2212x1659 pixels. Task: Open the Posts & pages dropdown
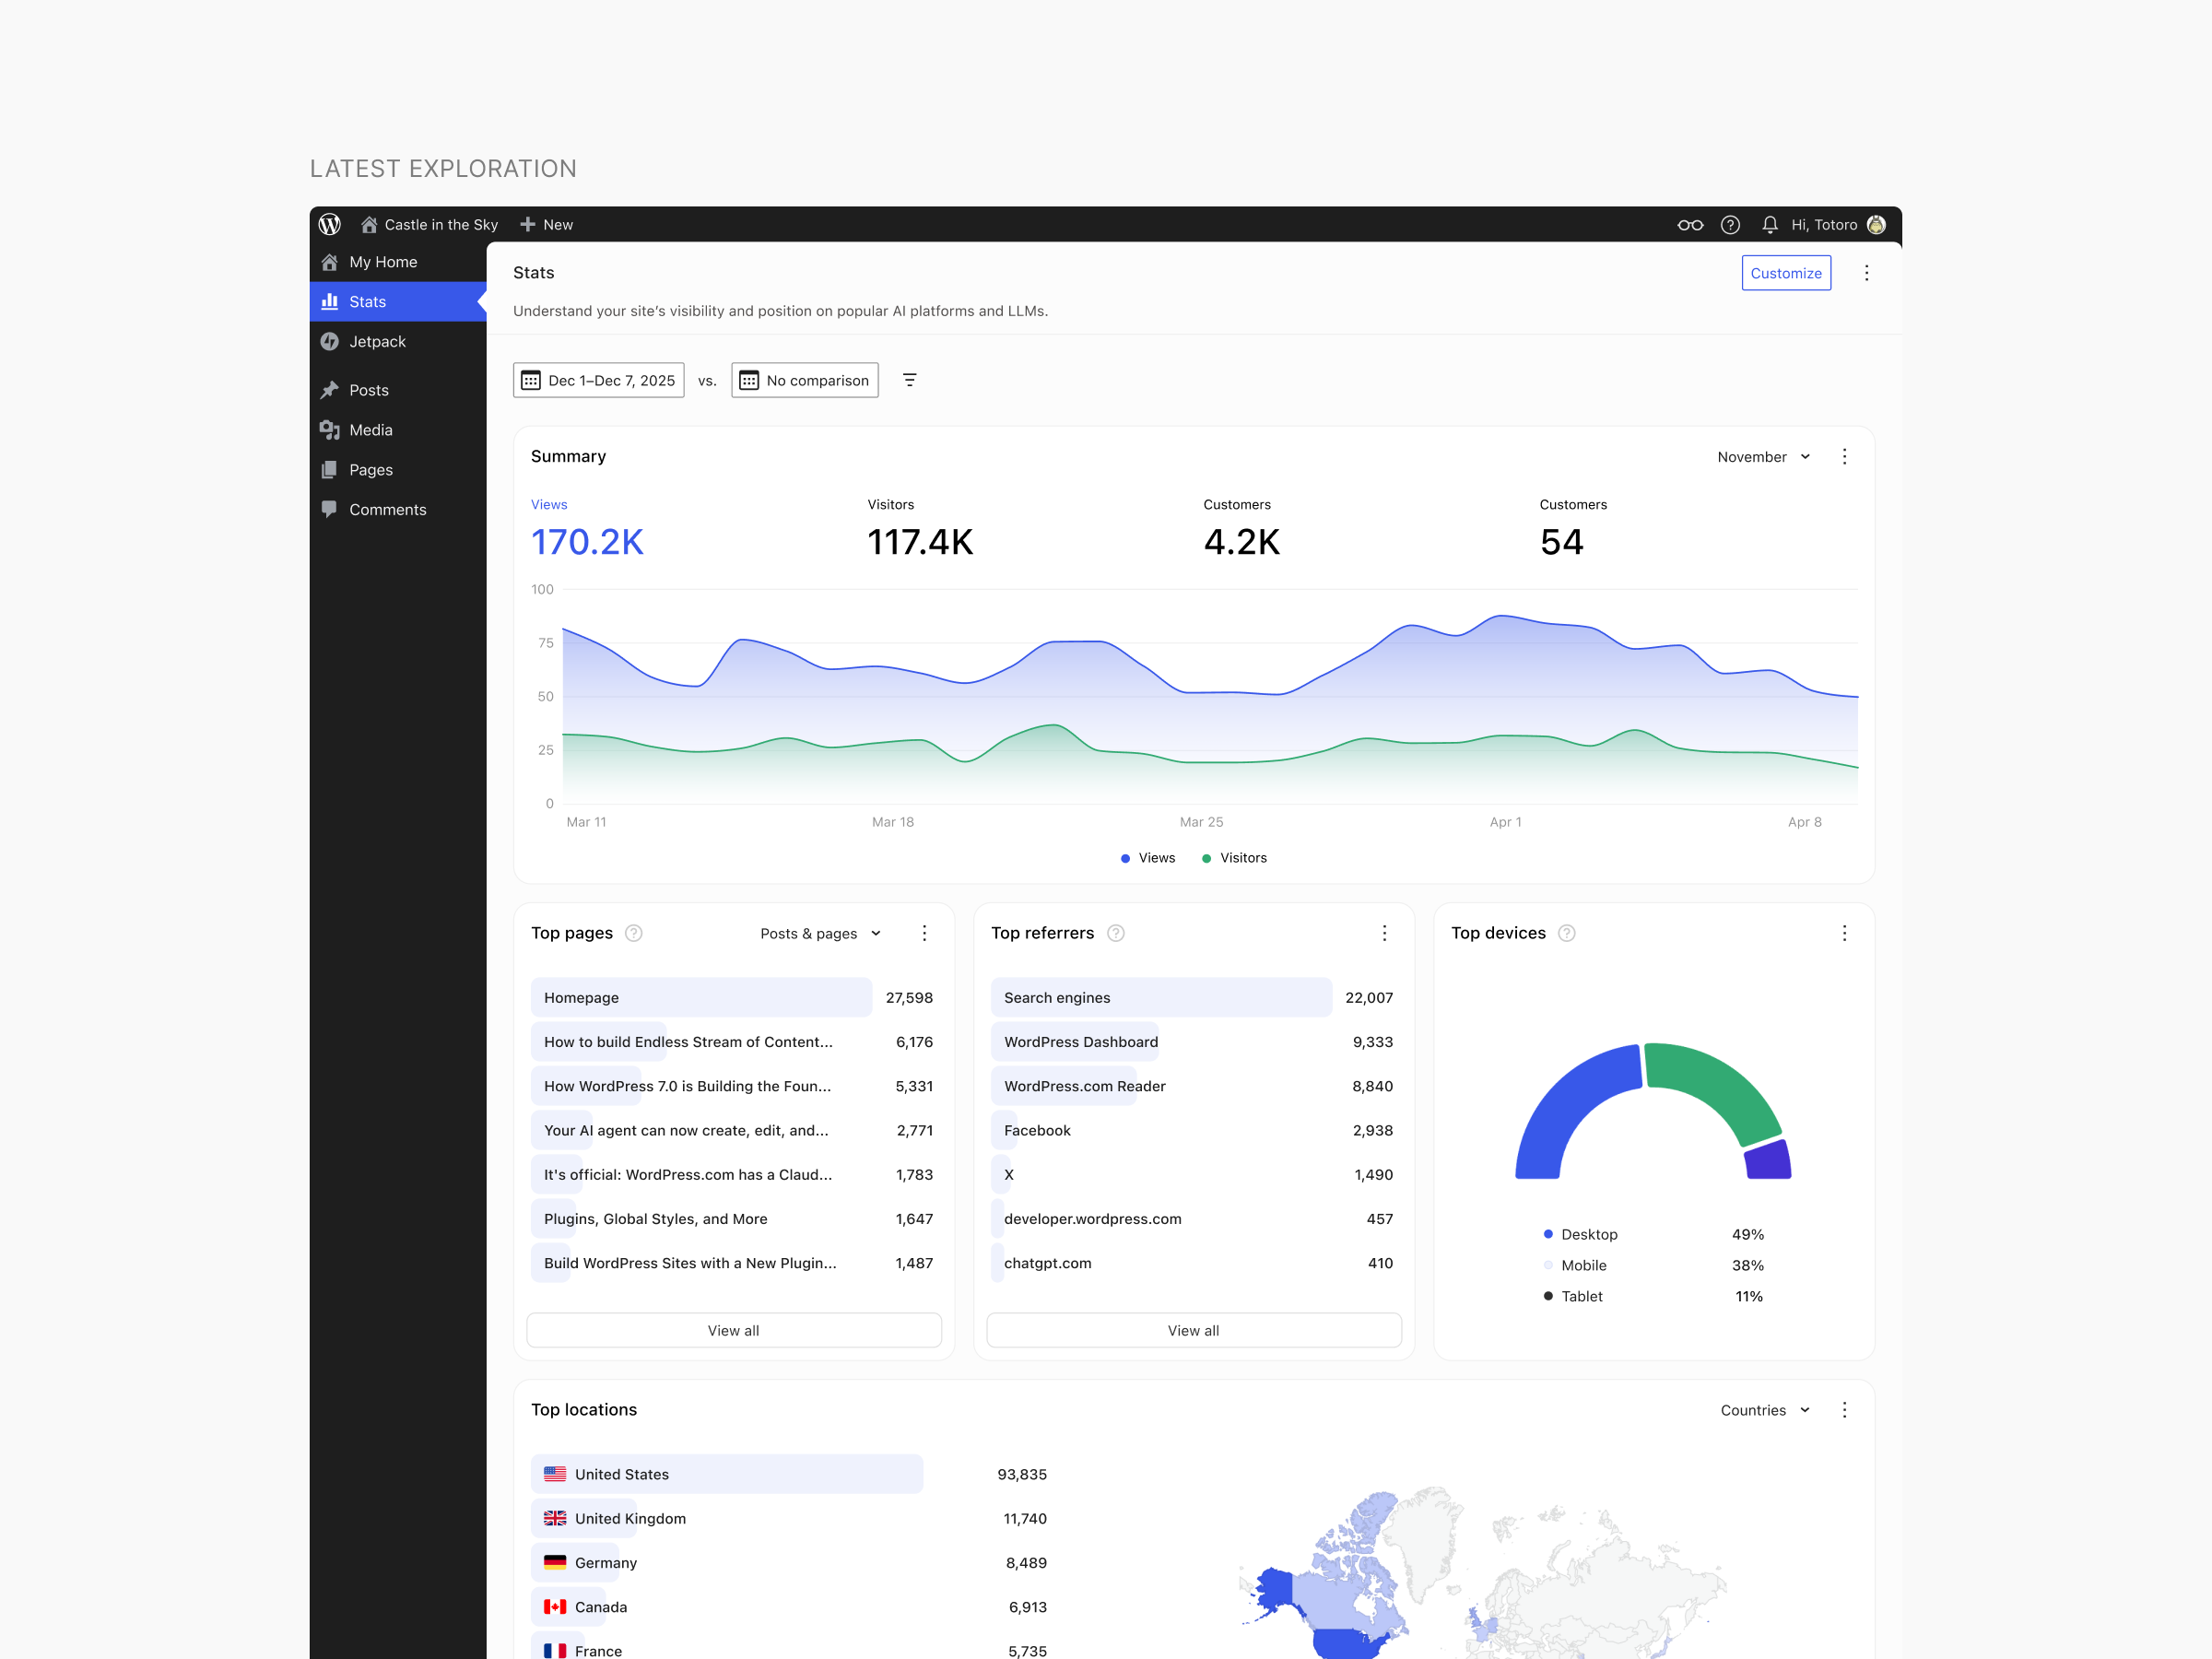(820, 933)
